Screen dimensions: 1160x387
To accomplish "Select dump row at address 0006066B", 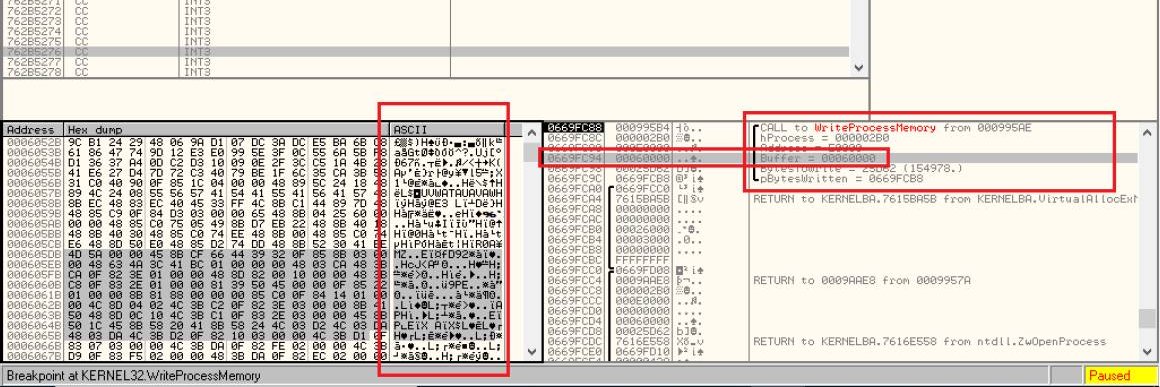I will click(254, 345).
